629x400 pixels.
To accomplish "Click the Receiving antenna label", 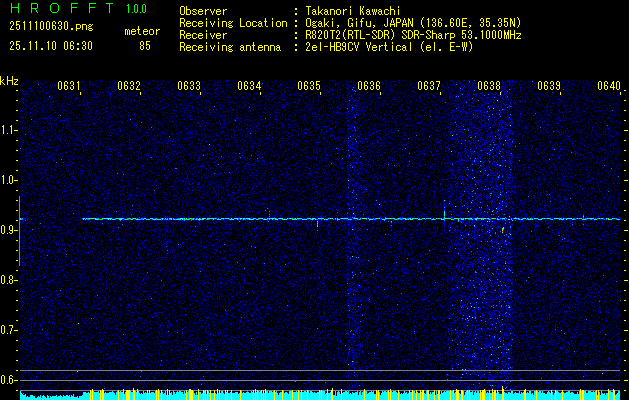I will click(x=230, y=47).
